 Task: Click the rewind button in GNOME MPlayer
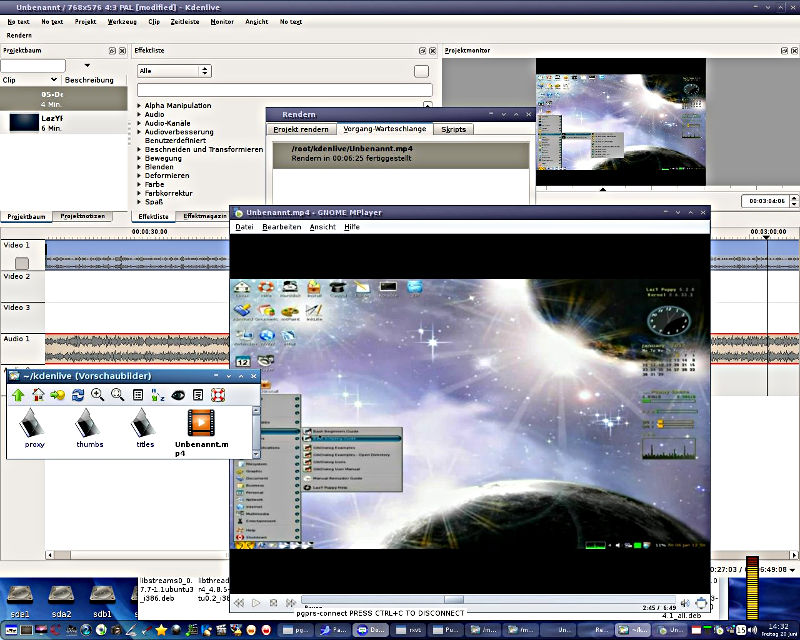click(x=239, y=603)
